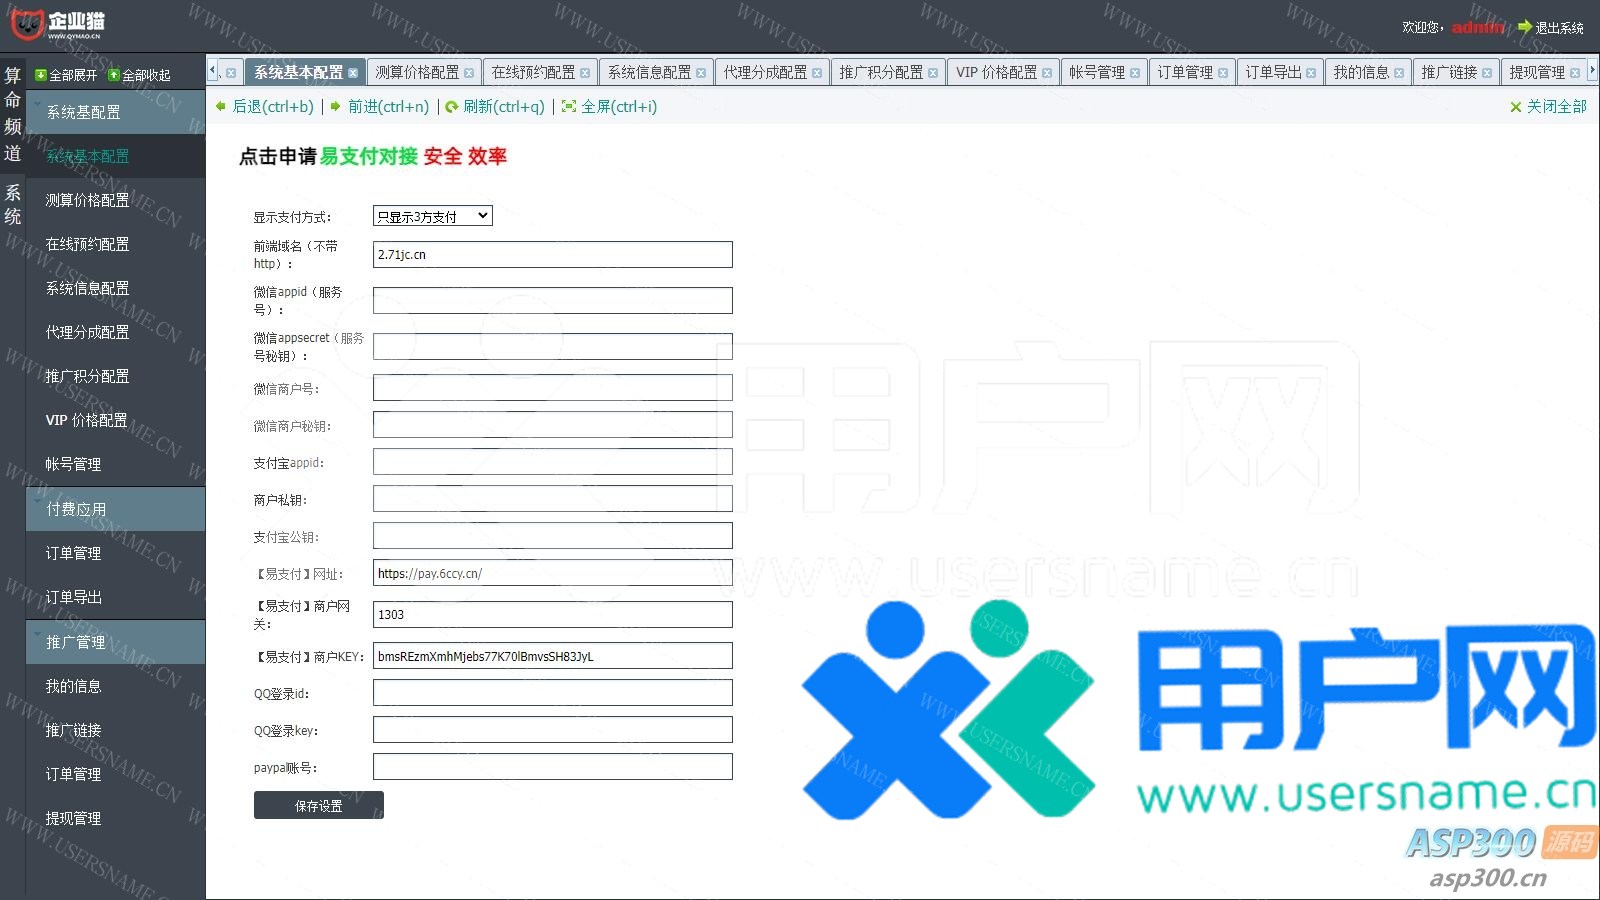
Task: Collapse the 付费应用 sidebar group
Action: point(116,509)
